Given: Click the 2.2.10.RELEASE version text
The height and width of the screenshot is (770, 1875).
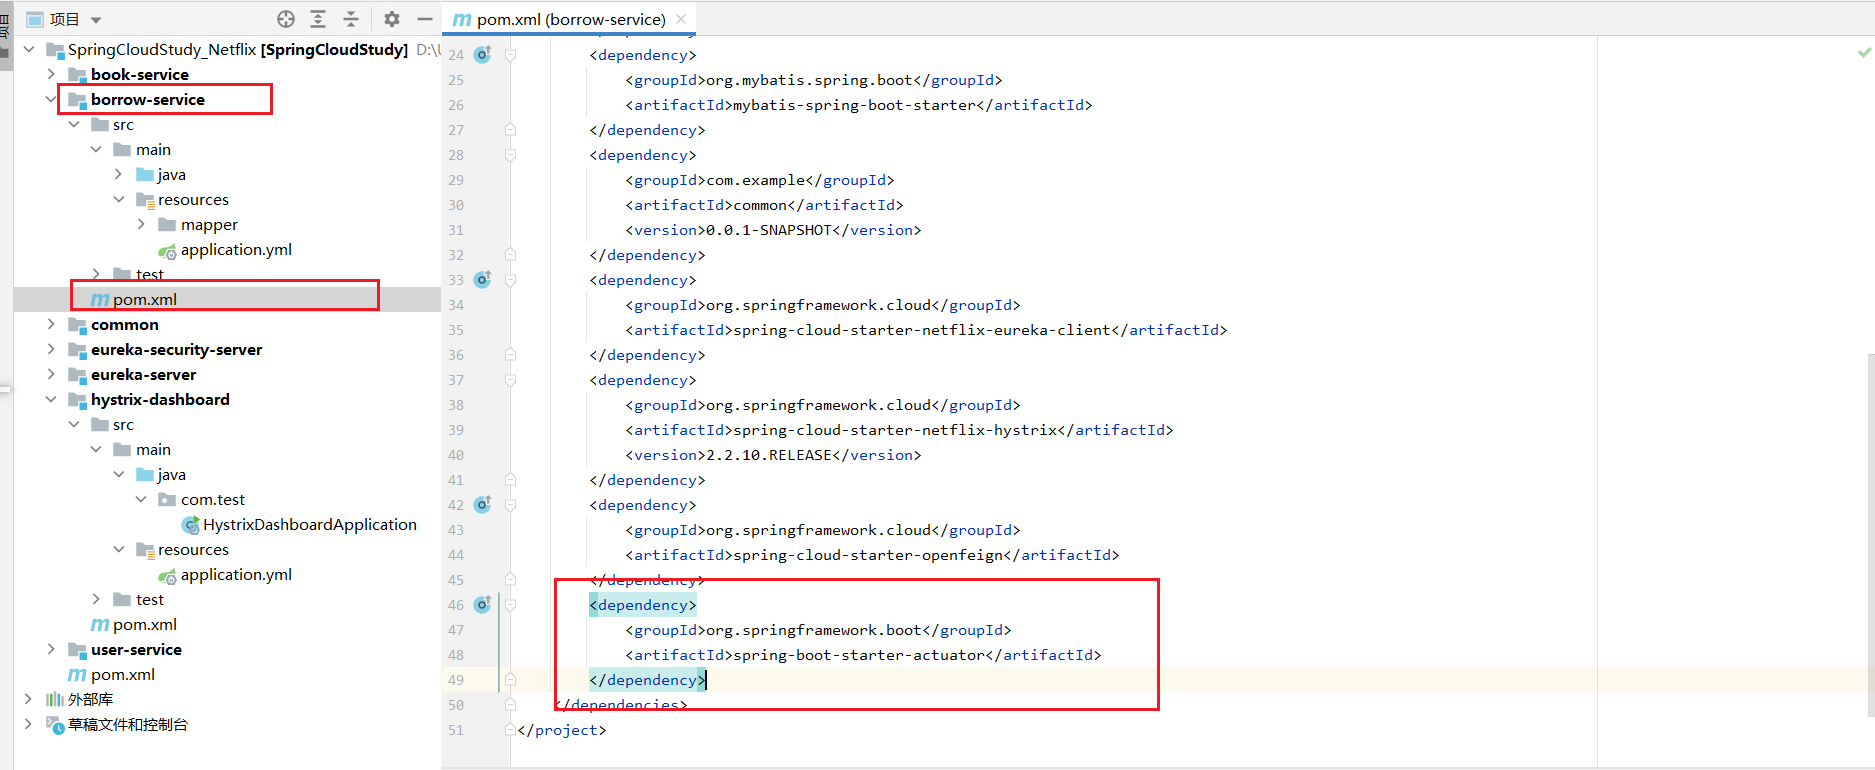Looking at the screenshot, I should (x=770, y=455).
